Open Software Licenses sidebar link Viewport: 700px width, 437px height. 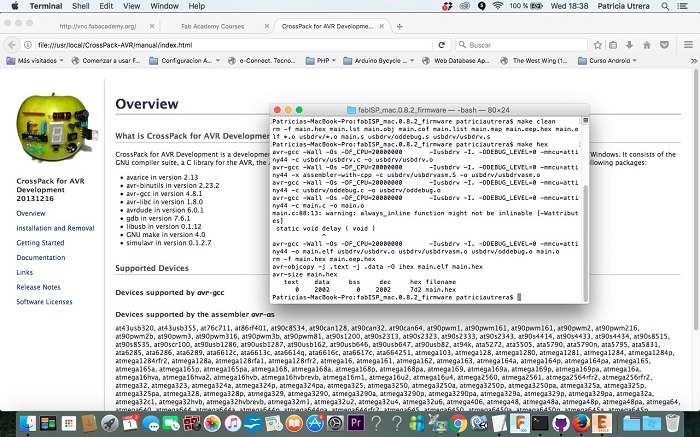pyautogui.click(x=44, y=302)
